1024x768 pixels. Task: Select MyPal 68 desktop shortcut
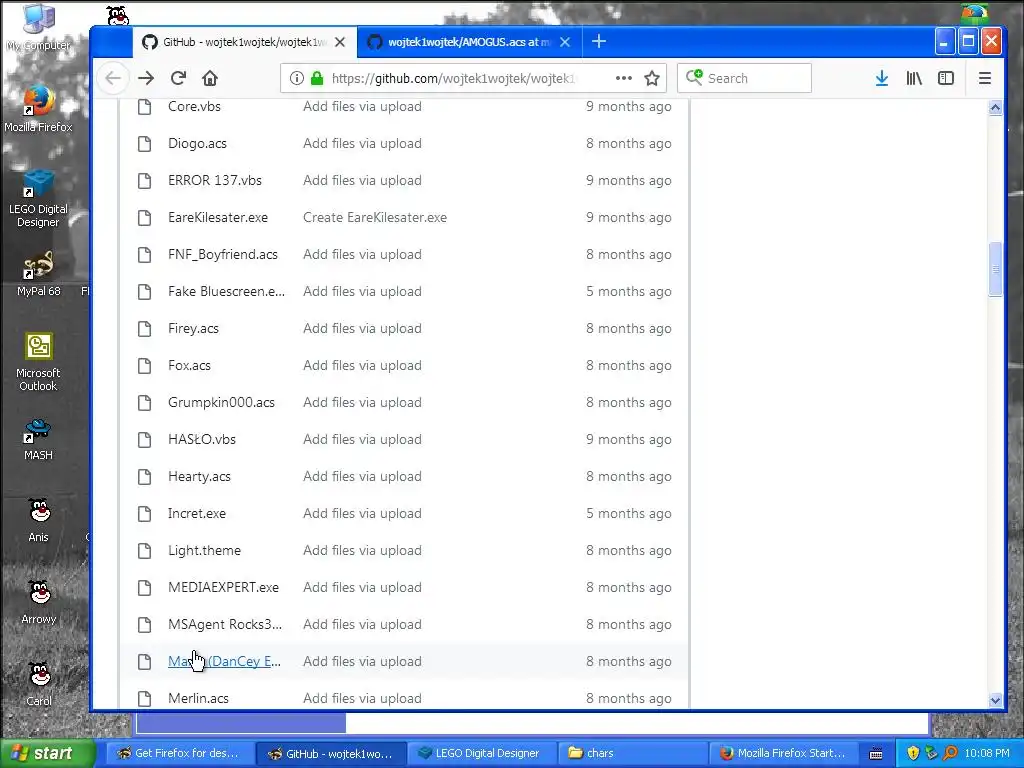[x=38, y=274]
